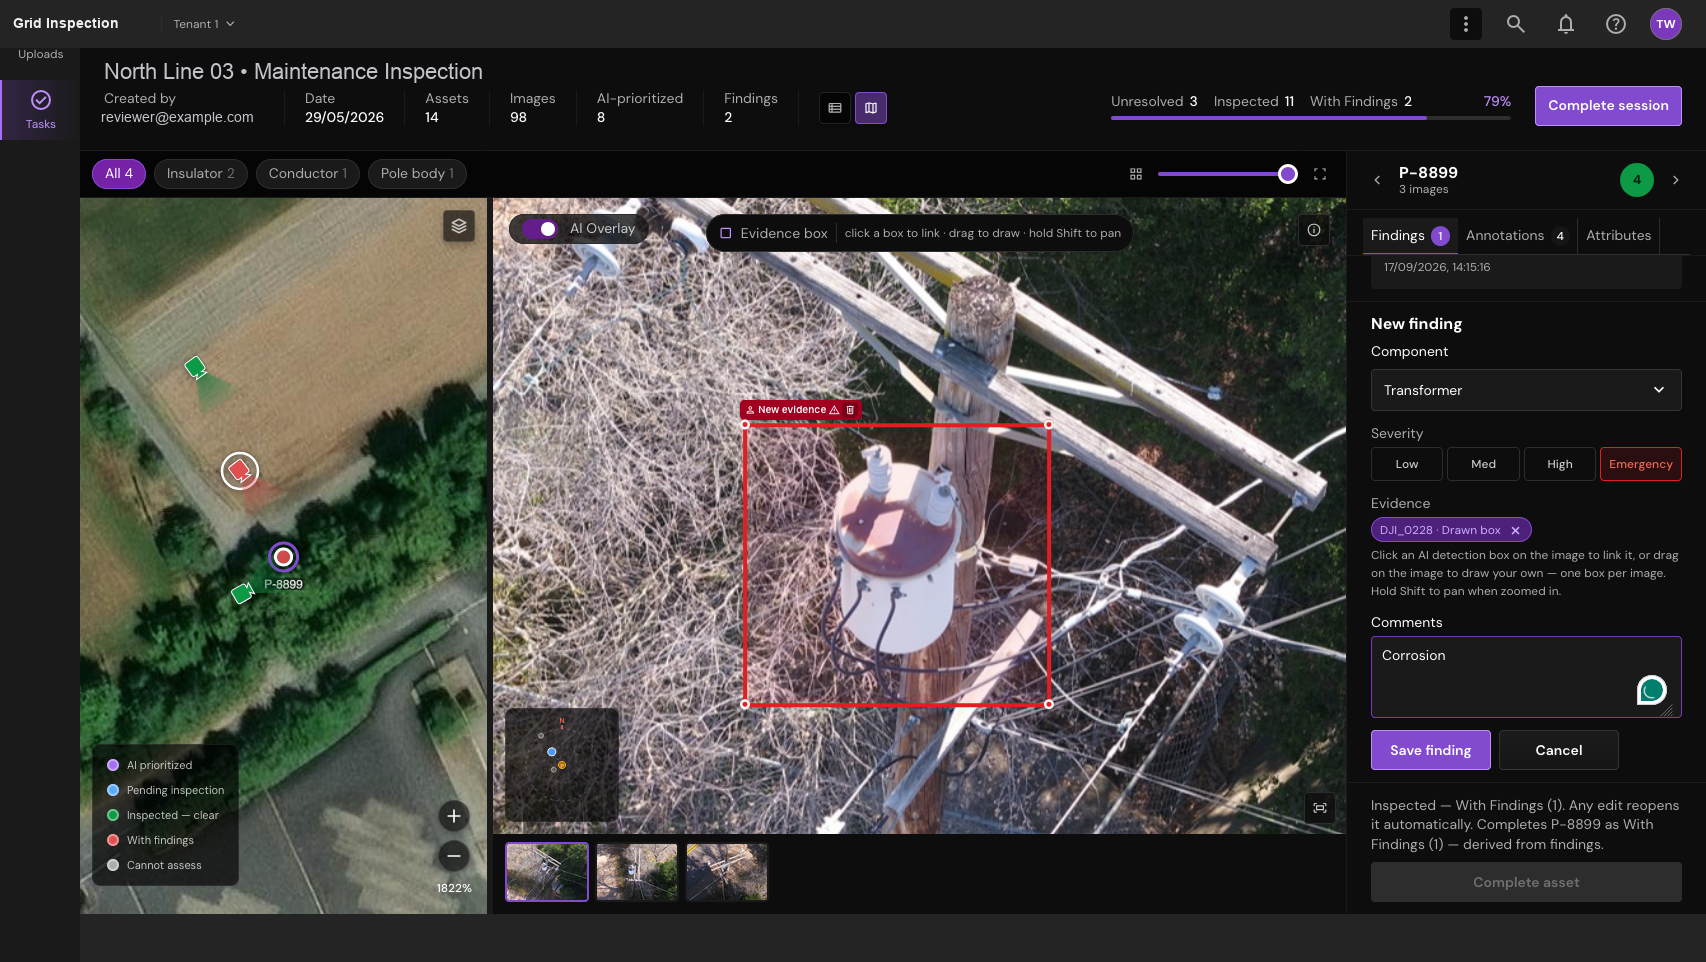Open the help question mark icon
Image resolution: width=1706 pixels, height=962 pixels.
(x=1615, y=24)
